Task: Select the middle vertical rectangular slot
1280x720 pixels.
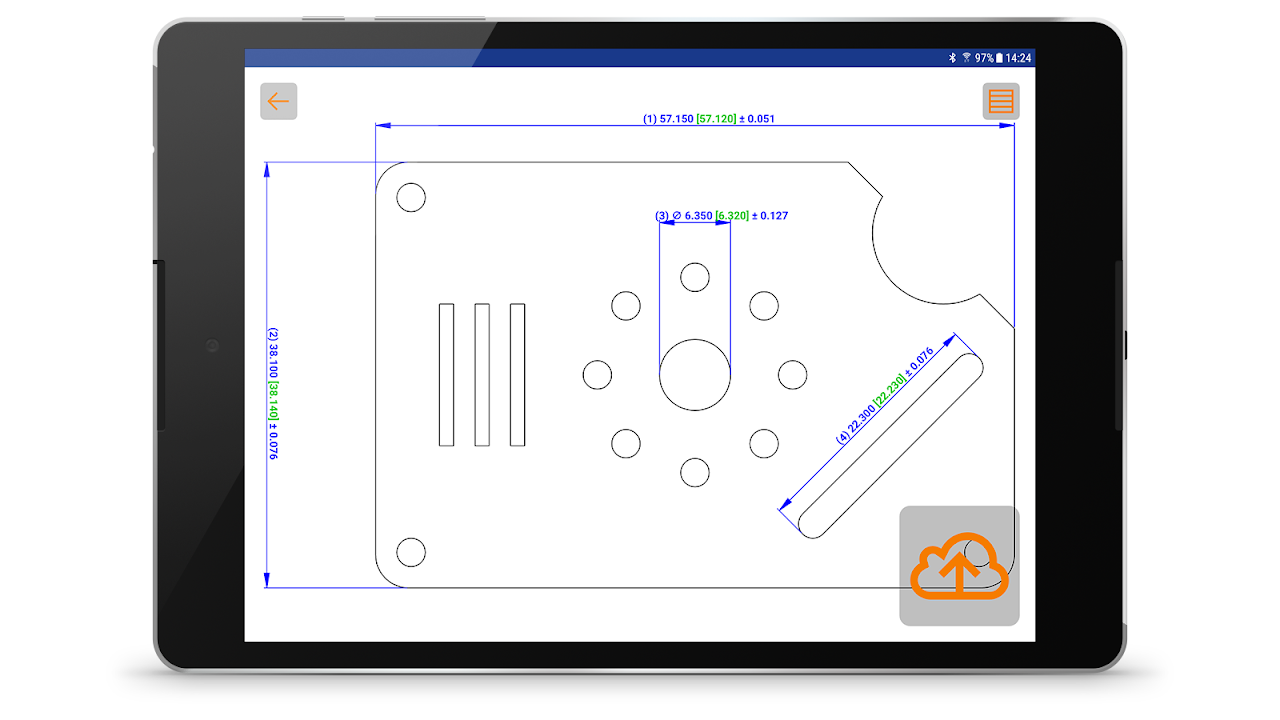Action: (x=482, y=374)
